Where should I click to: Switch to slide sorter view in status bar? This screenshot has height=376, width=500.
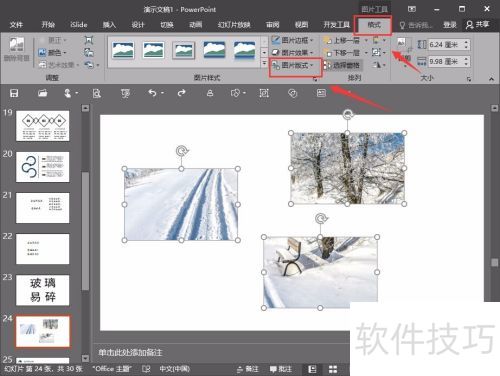pyautogui.click(x=333, y=369)
